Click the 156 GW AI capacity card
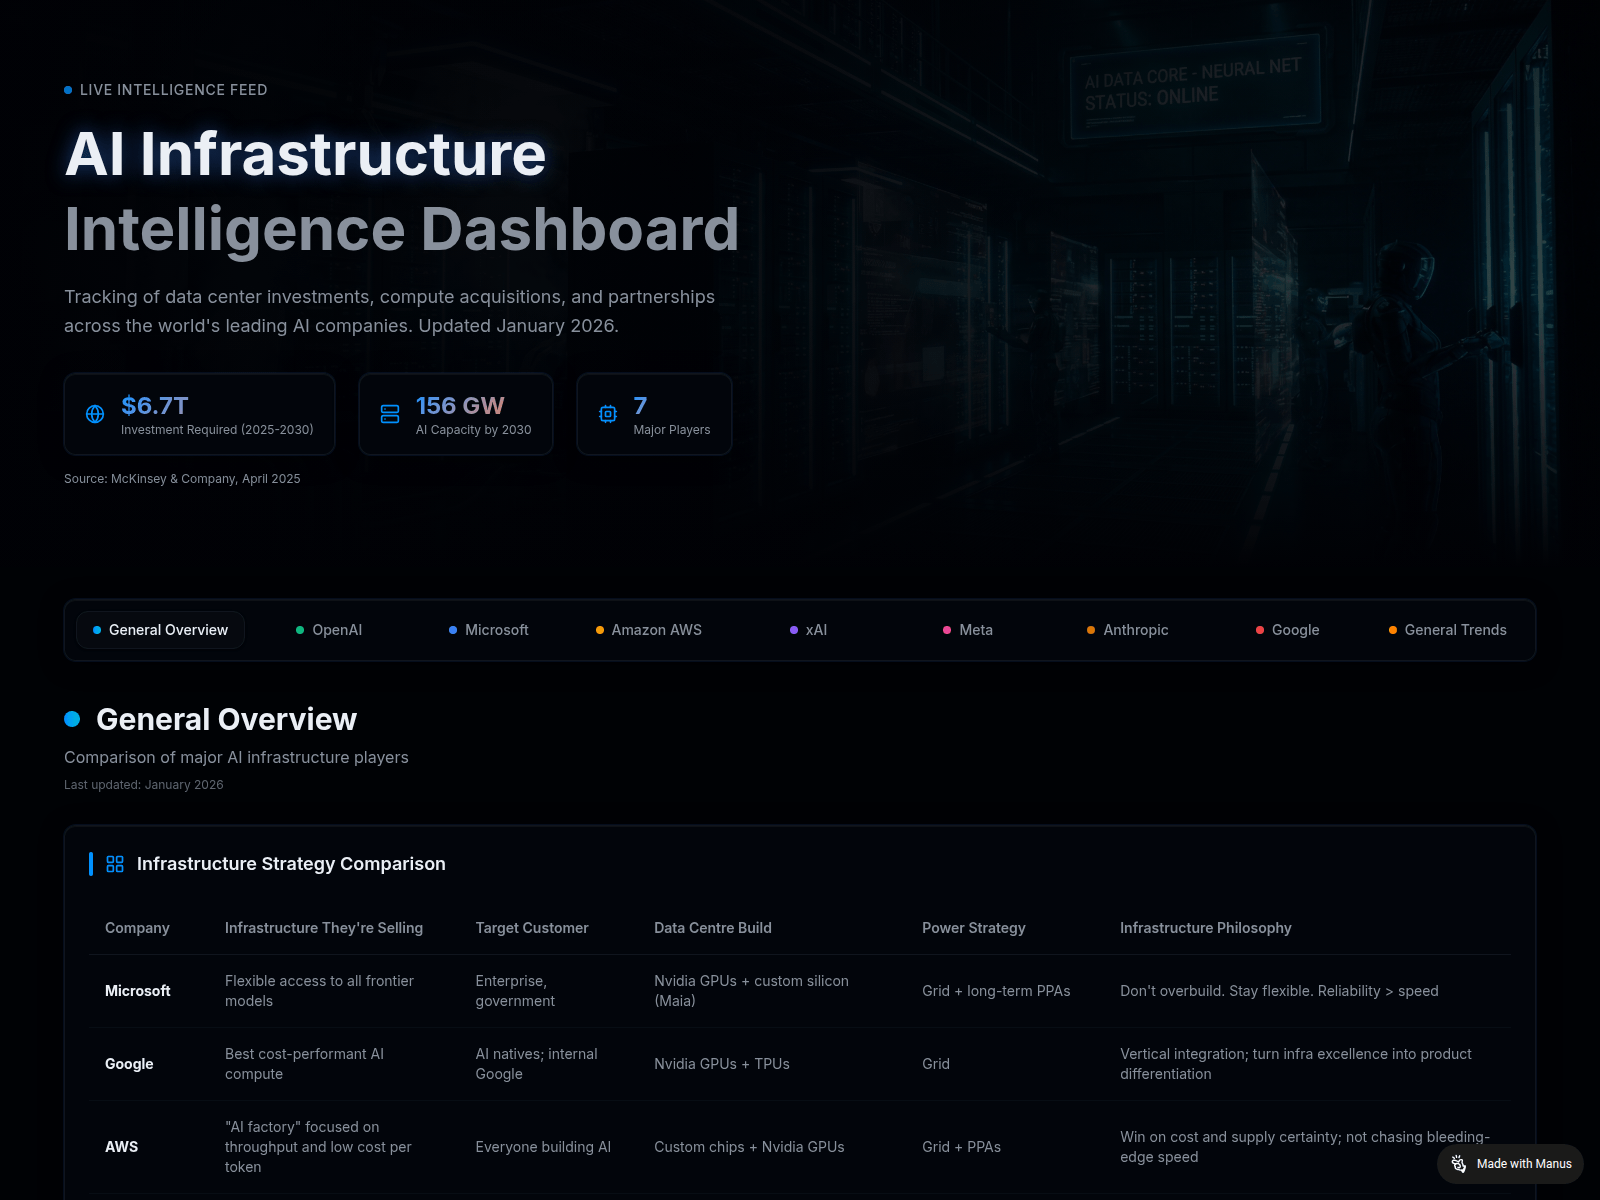 pyautogui.click(x=456, y=414)
